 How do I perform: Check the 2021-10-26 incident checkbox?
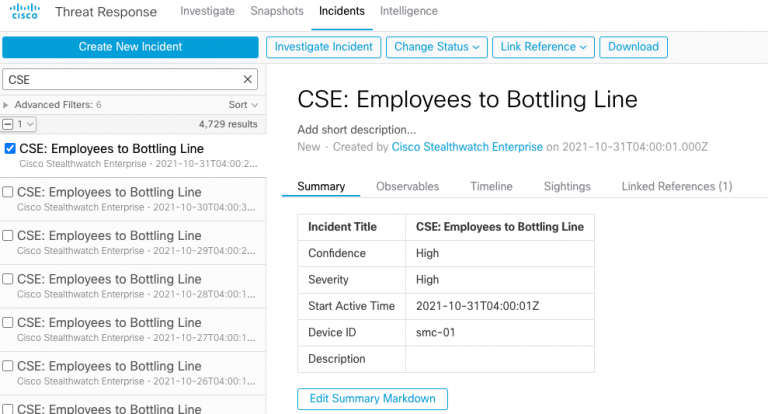point(8,366)
